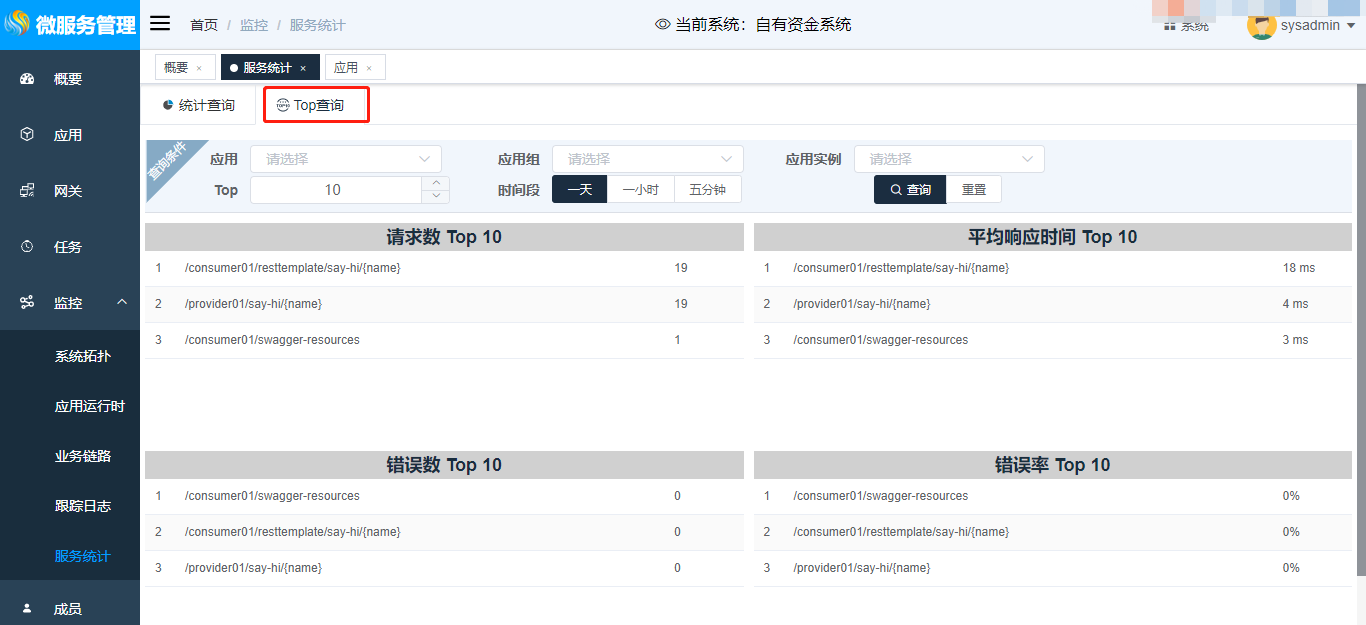Select 一天 time range

[579, 190]
